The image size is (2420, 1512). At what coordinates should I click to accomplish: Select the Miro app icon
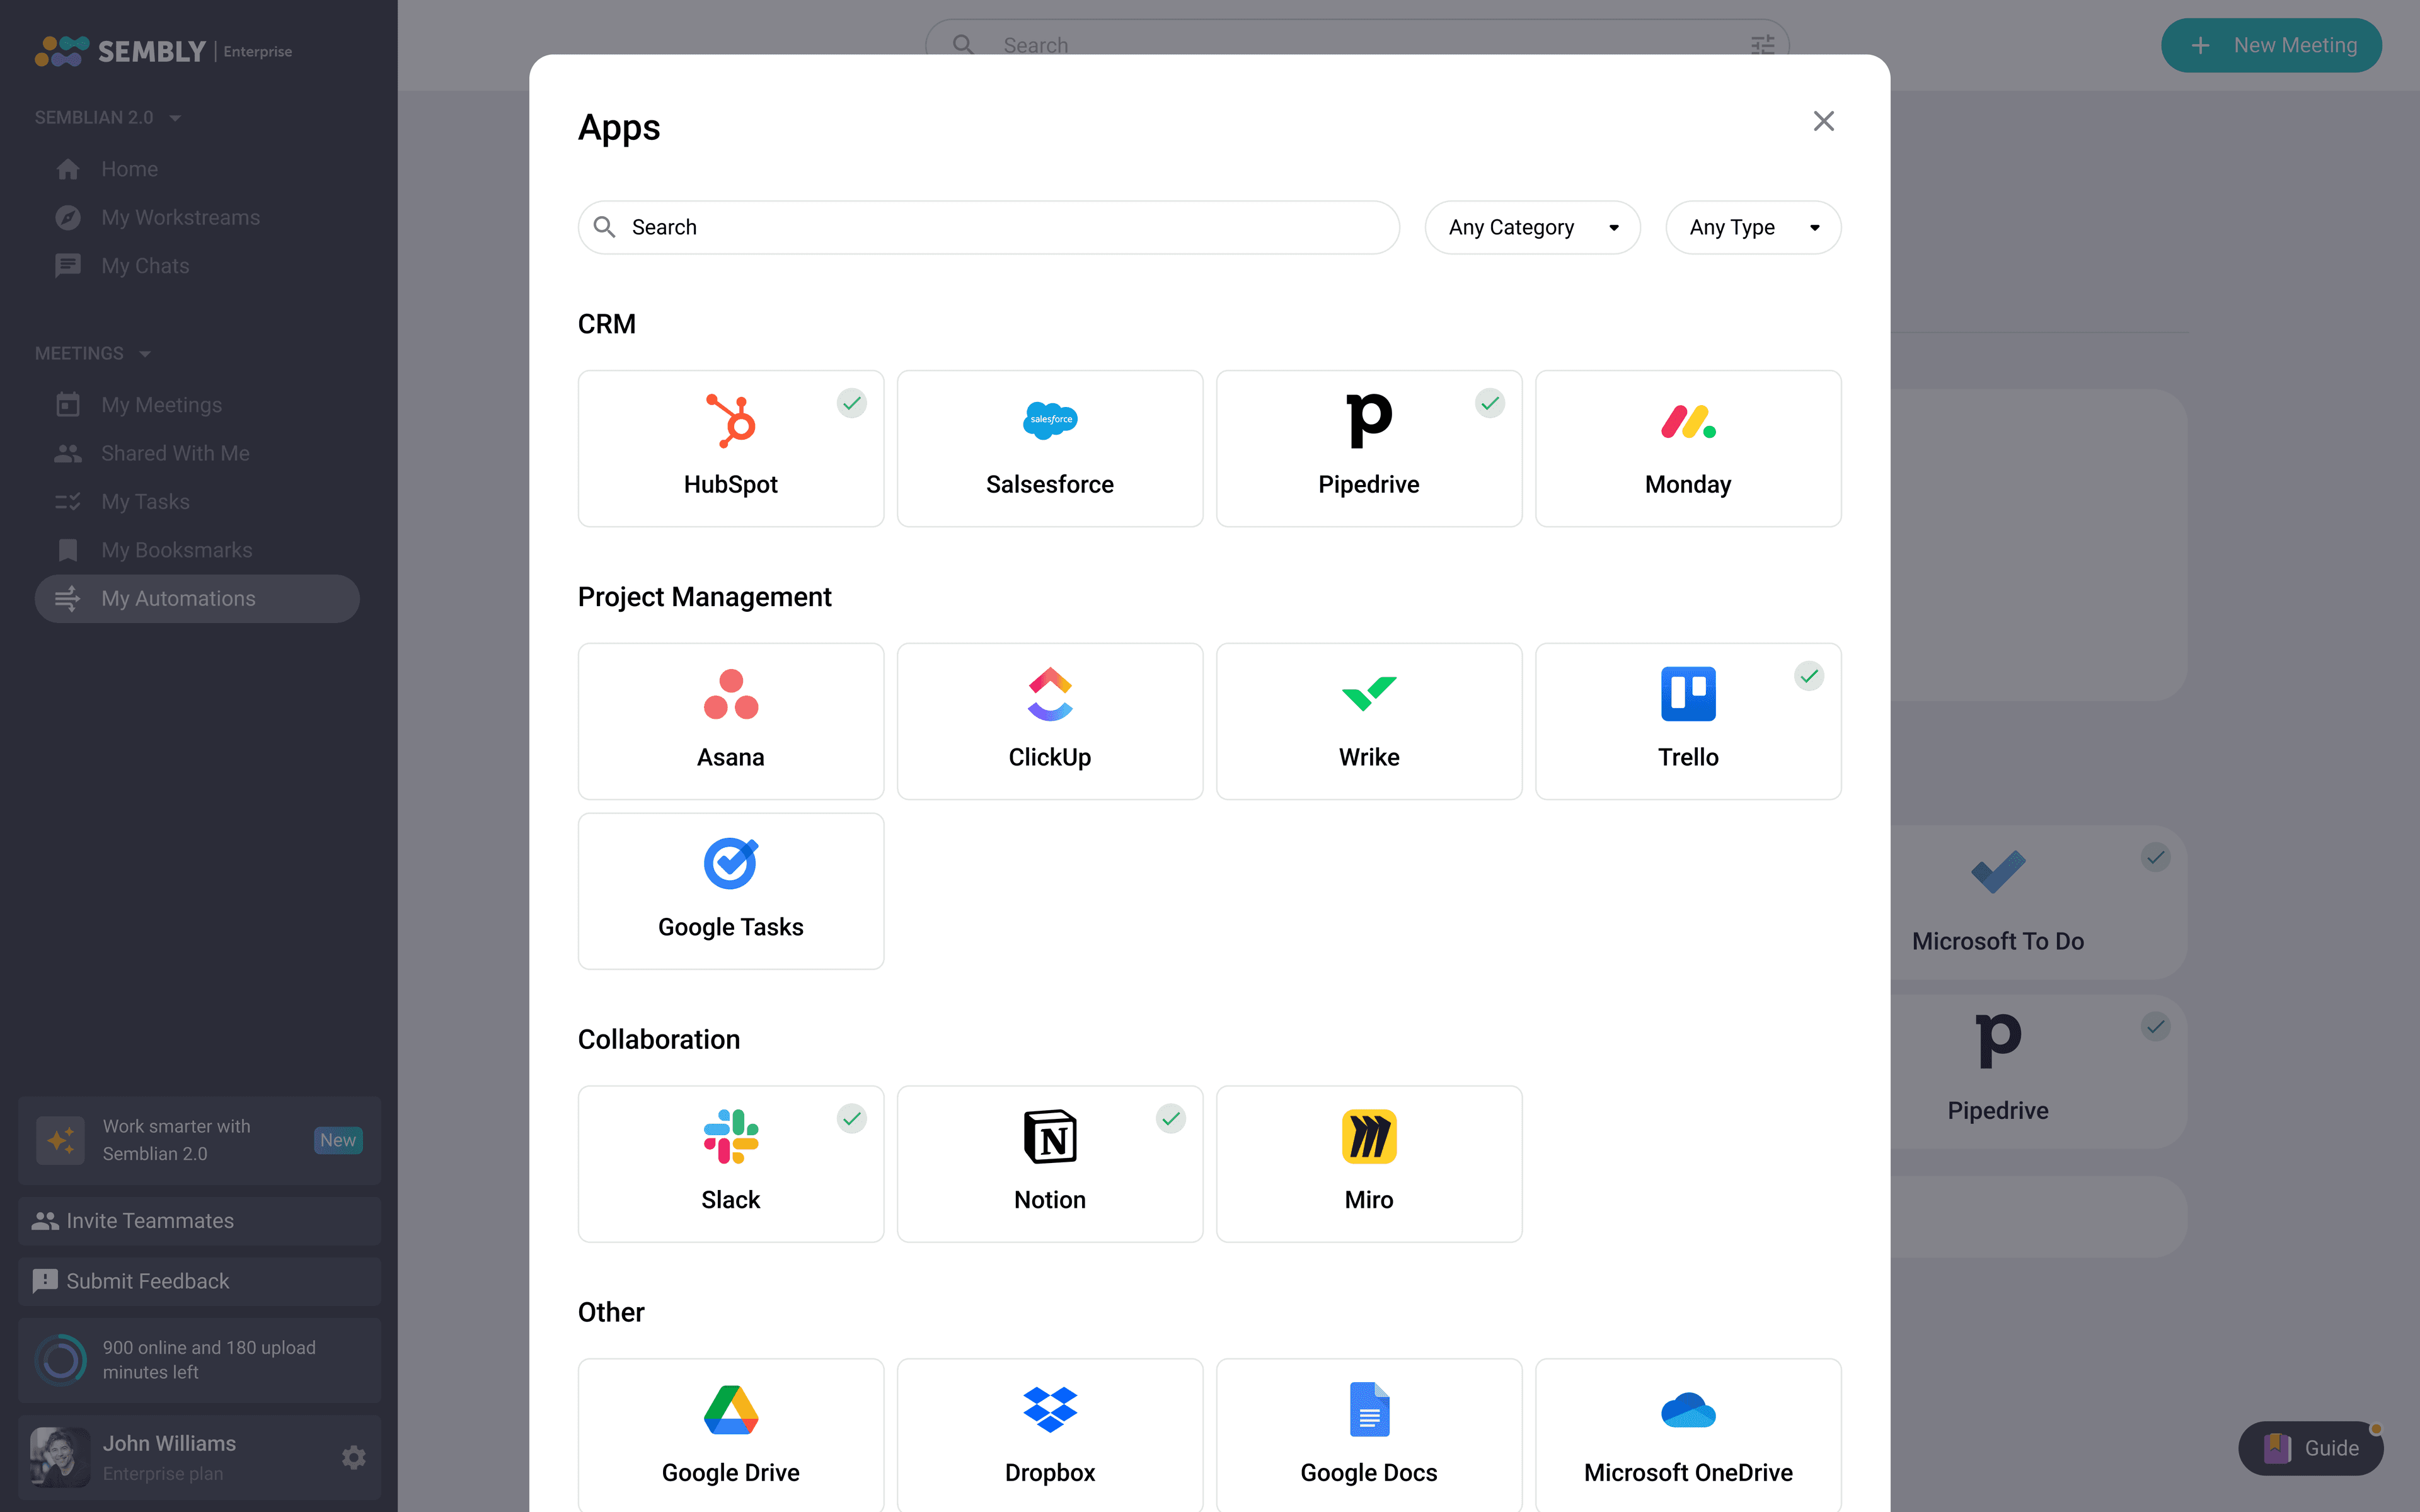pyautogui.click(x=1368, y=1137)
